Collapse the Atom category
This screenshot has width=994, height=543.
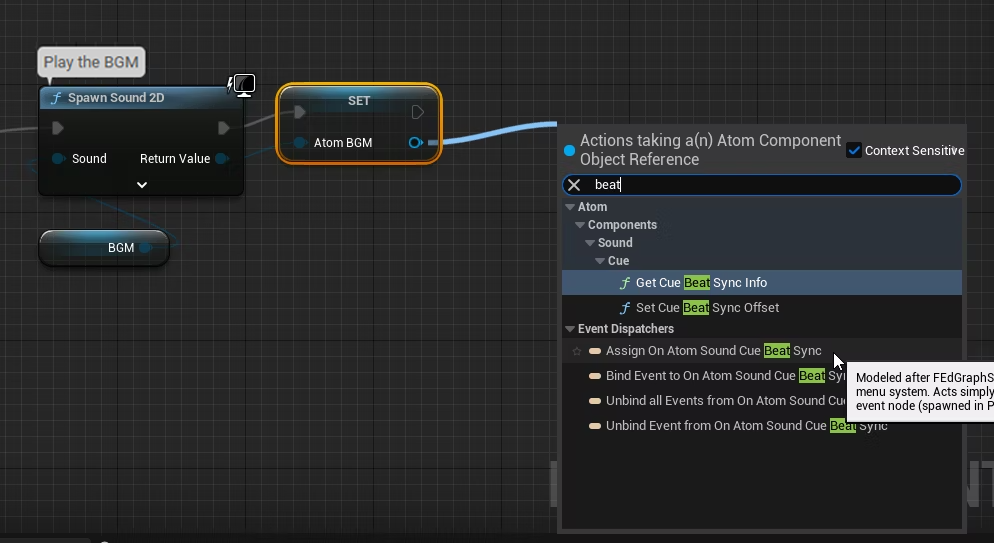click(570, 207)
